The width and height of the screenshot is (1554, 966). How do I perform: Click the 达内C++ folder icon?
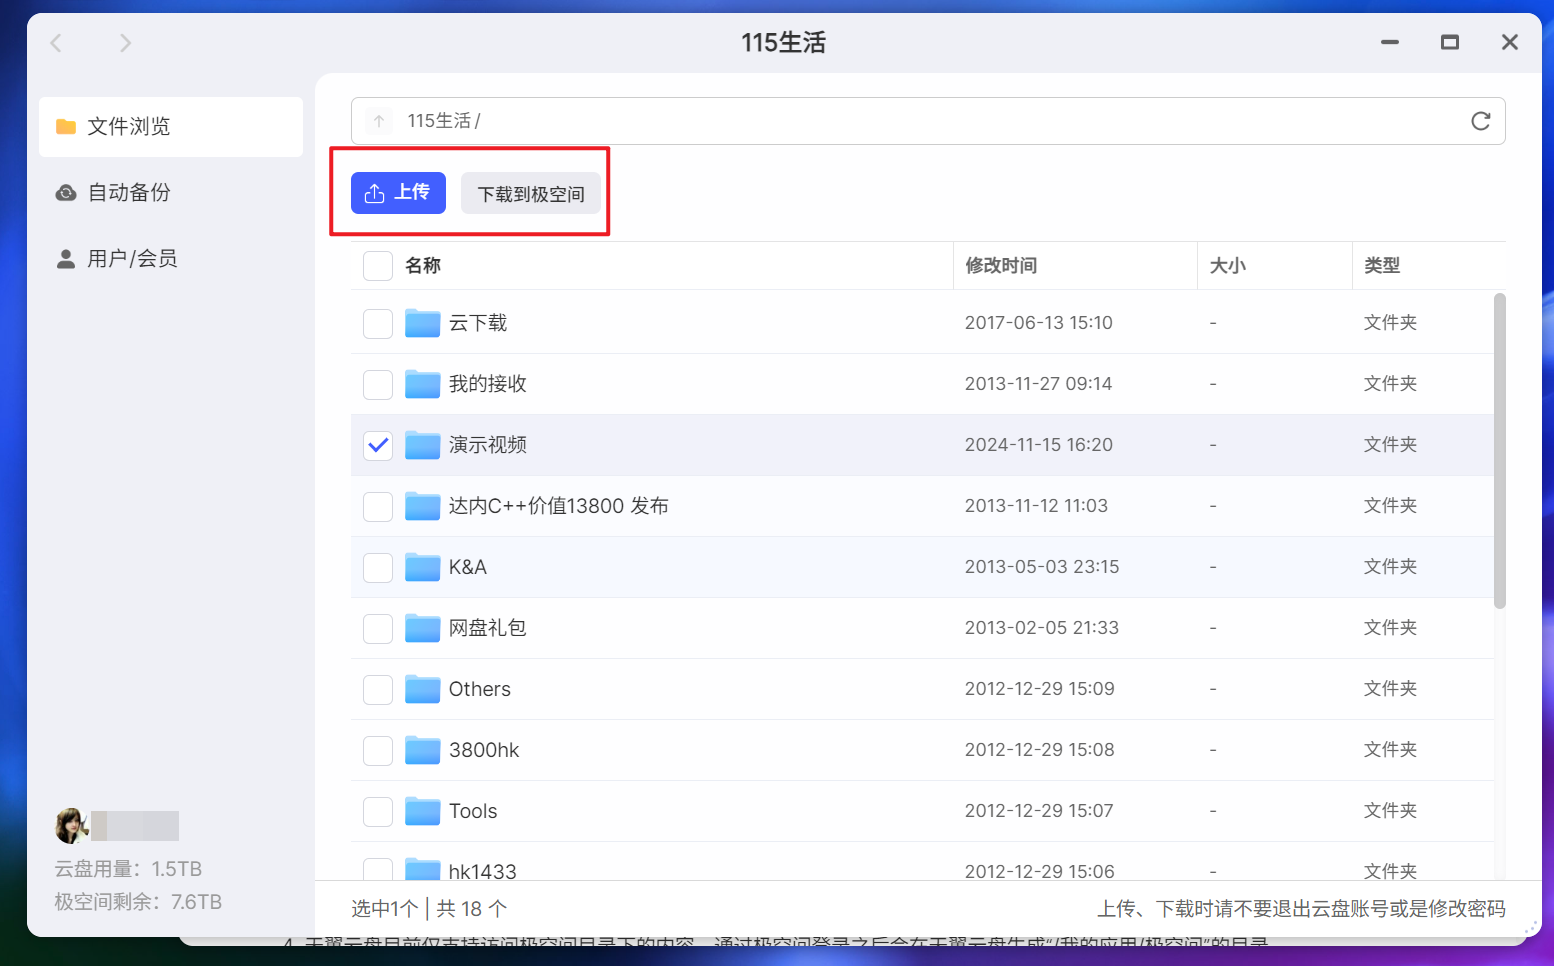pyautogui.click(x=423, y=506)
